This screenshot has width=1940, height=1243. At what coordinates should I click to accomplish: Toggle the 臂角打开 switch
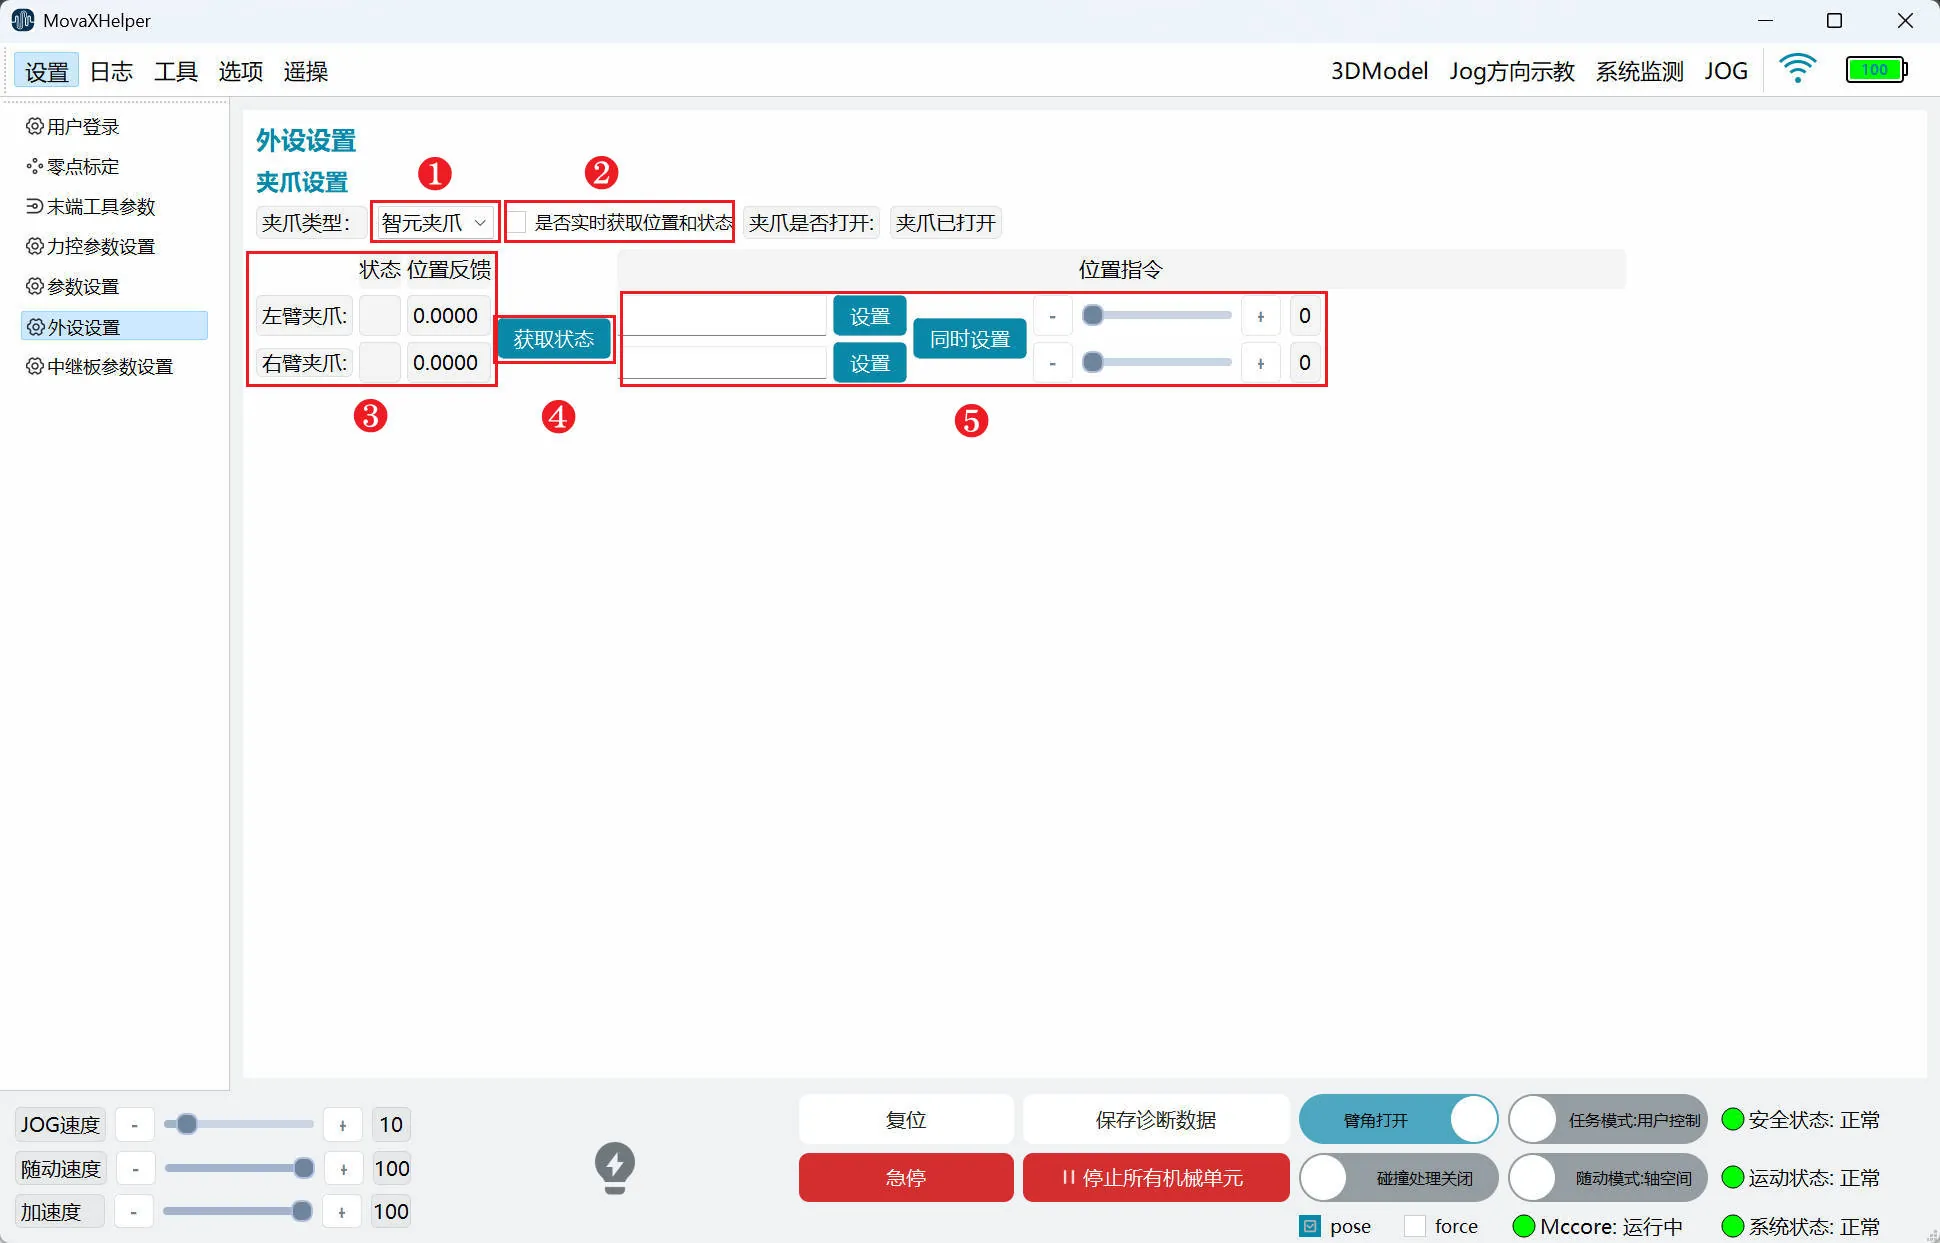[1397, 1120]
